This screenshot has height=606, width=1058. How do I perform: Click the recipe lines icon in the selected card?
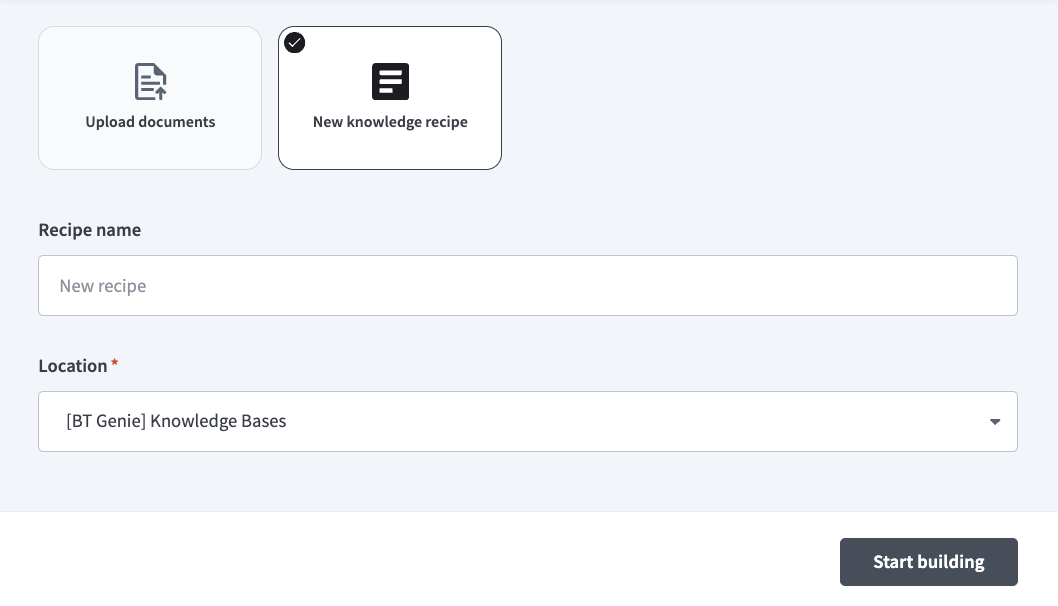[x=390, y=81]
